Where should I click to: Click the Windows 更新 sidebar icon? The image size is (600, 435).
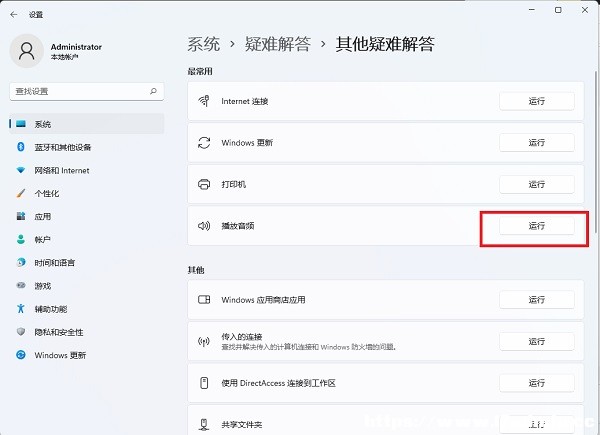[x=21, y=355]
